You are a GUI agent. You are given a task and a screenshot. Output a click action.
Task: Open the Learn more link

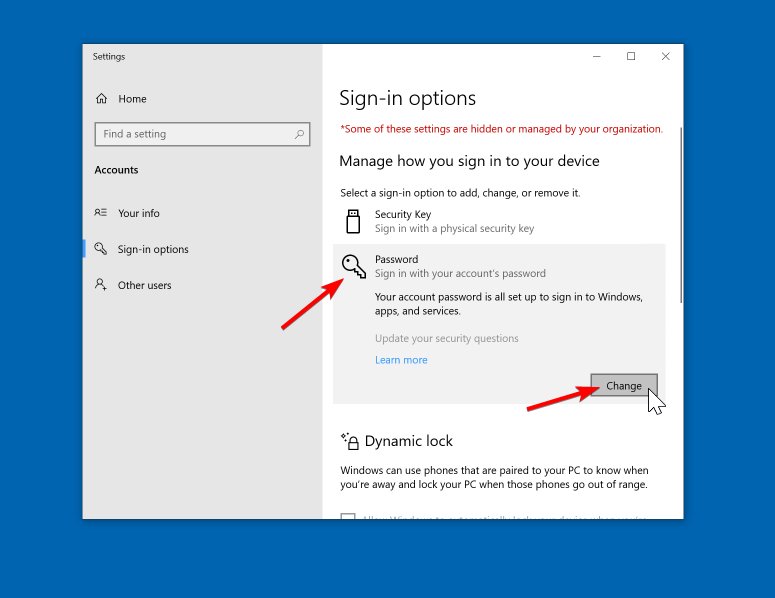click(x=401, y=360)
